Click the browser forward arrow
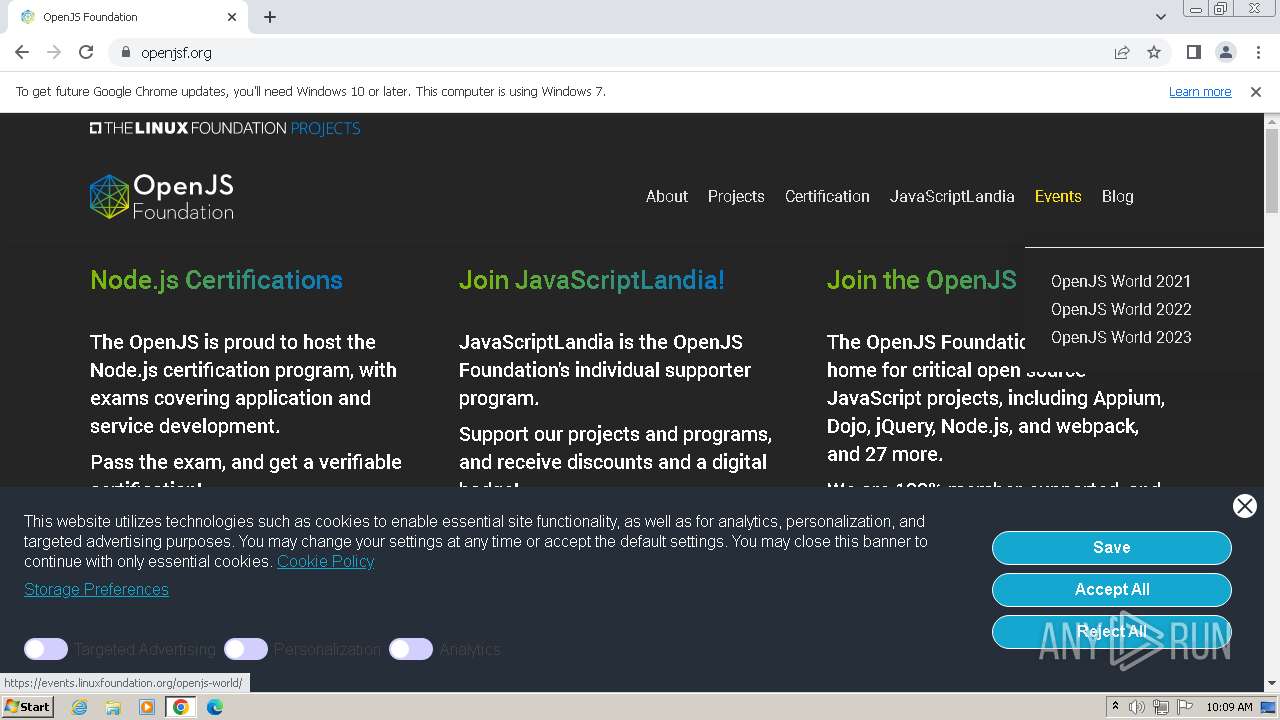The image size is (1280, 720). (54, 53)
